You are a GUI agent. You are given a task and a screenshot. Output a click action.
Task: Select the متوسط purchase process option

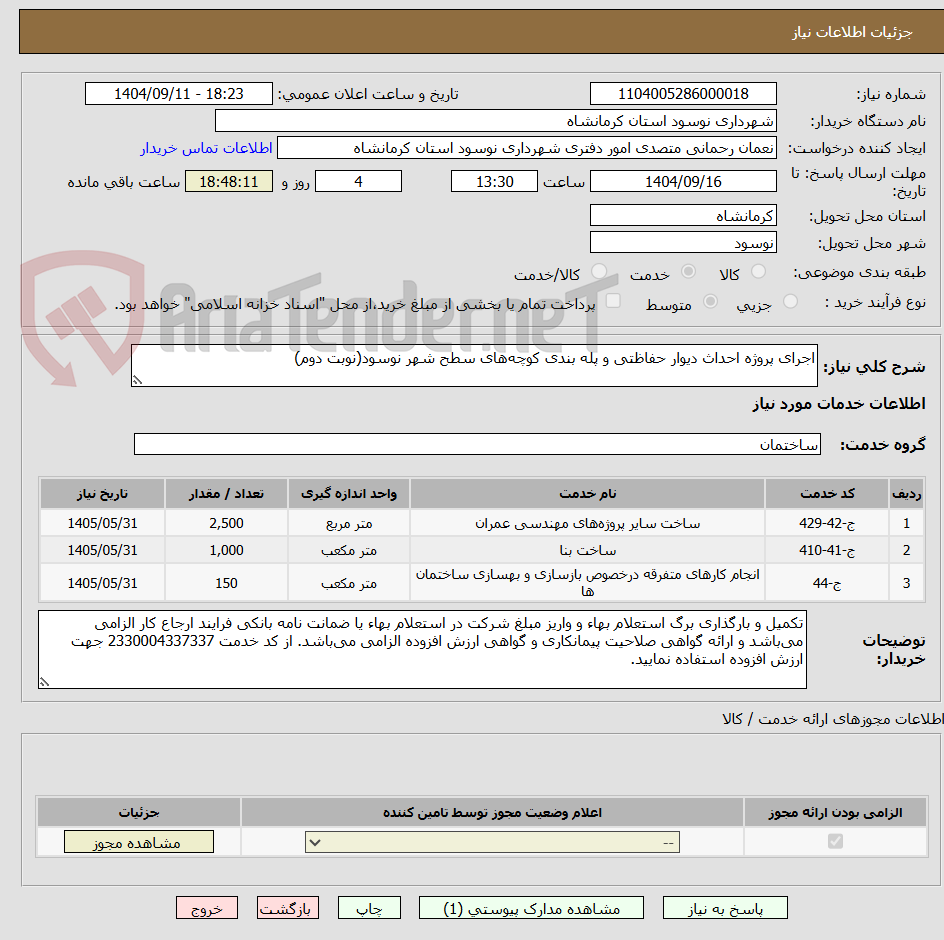pos(712,300)
